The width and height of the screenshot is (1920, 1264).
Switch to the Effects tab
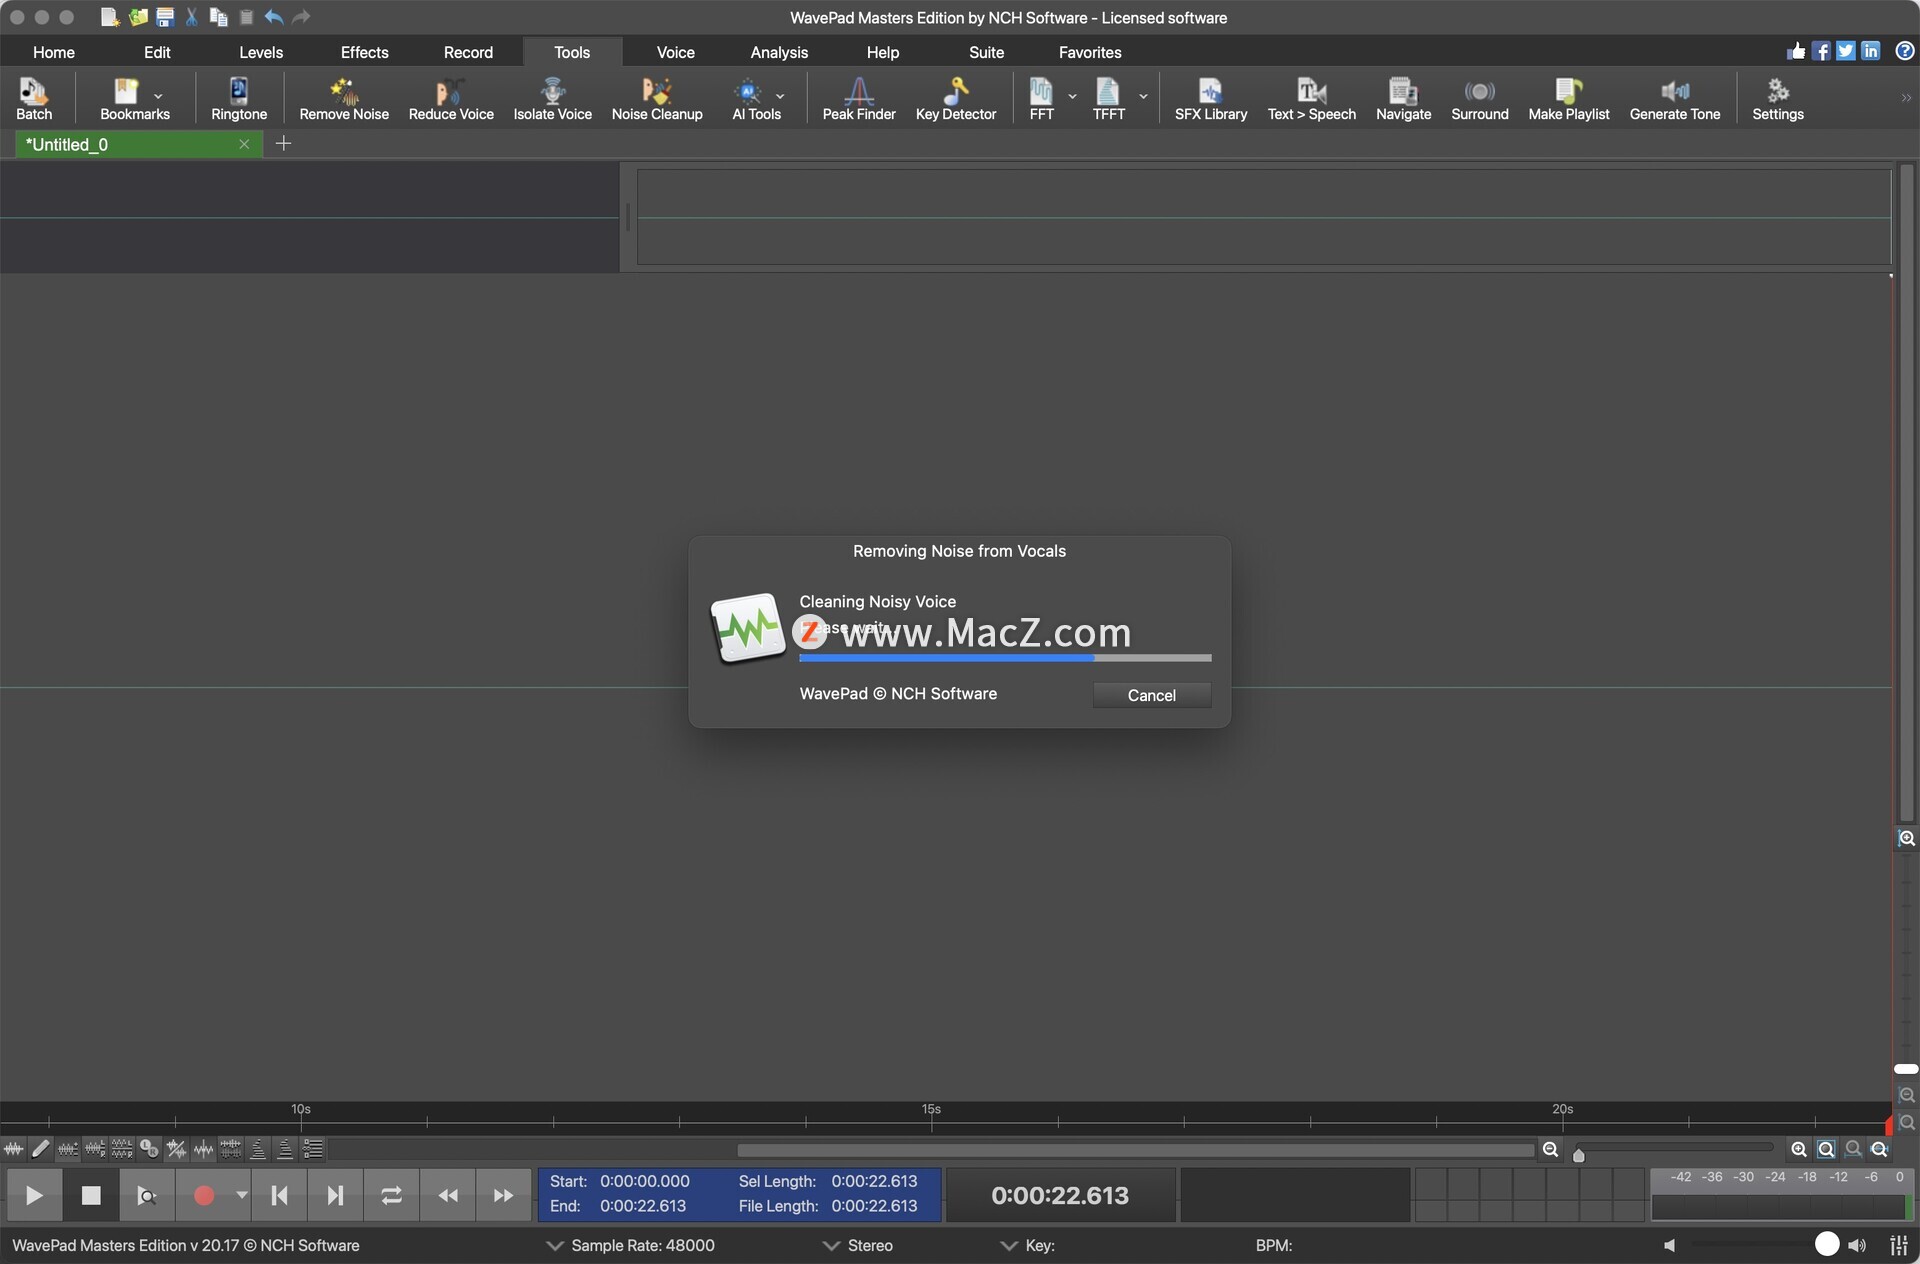tap(364, 52)
